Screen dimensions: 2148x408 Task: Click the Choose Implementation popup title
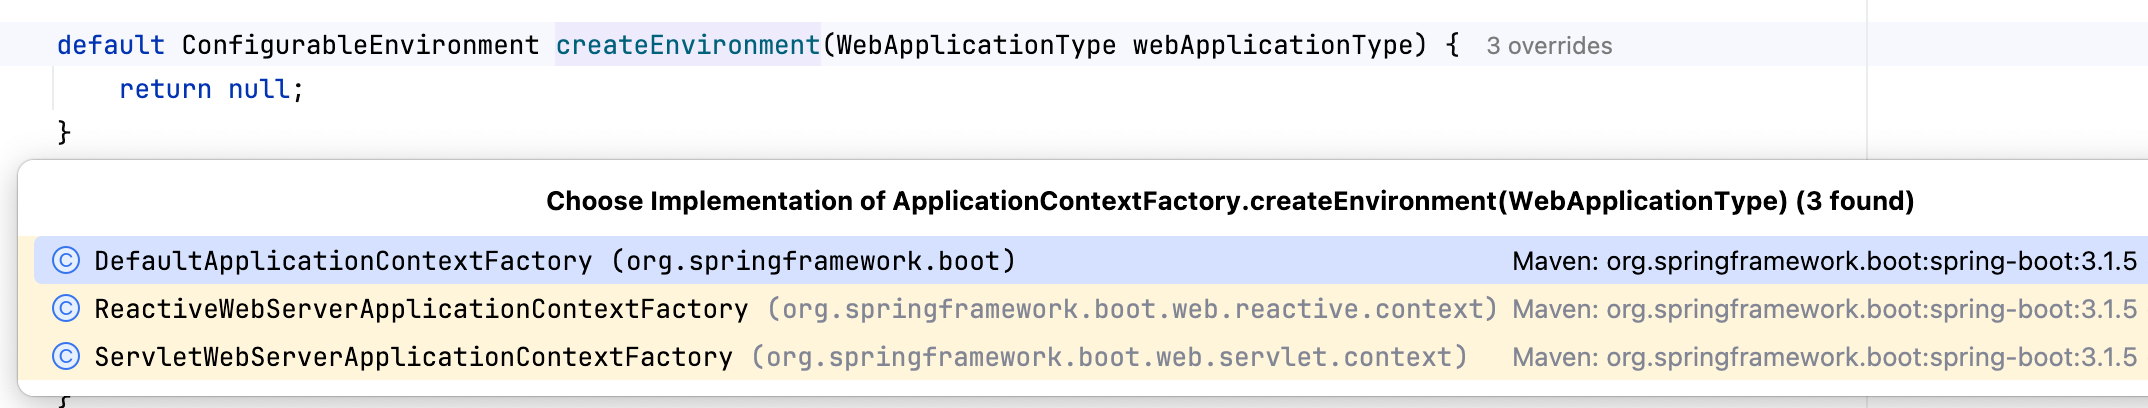1230,201
